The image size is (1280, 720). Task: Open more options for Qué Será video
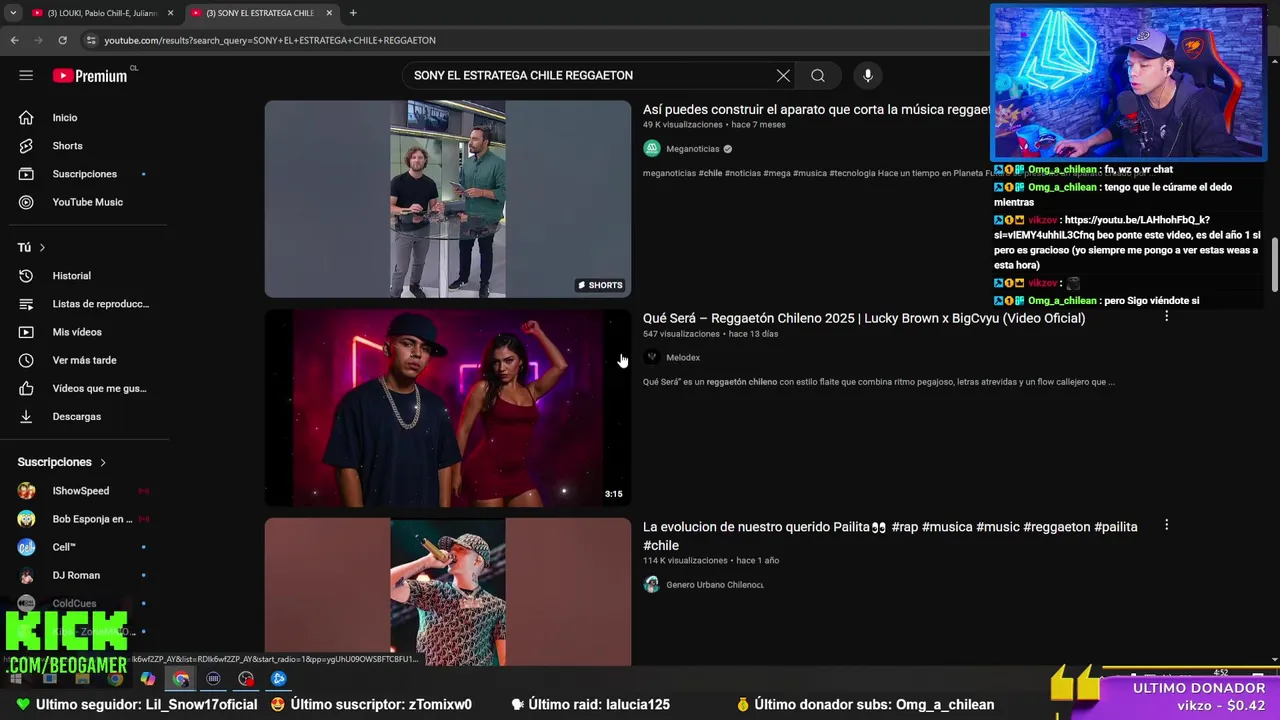click(1166, 317)
